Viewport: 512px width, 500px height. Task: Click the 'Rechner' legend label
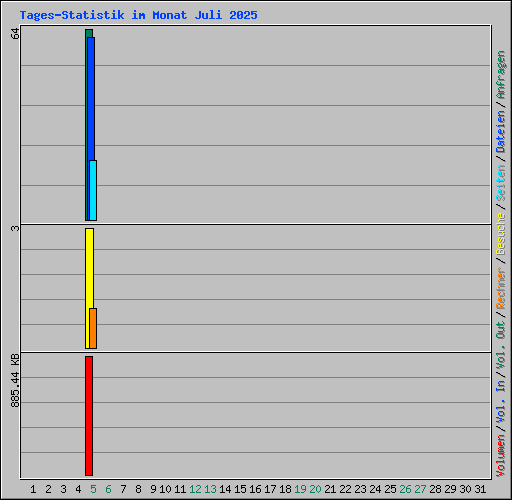(x=501, y=288)
